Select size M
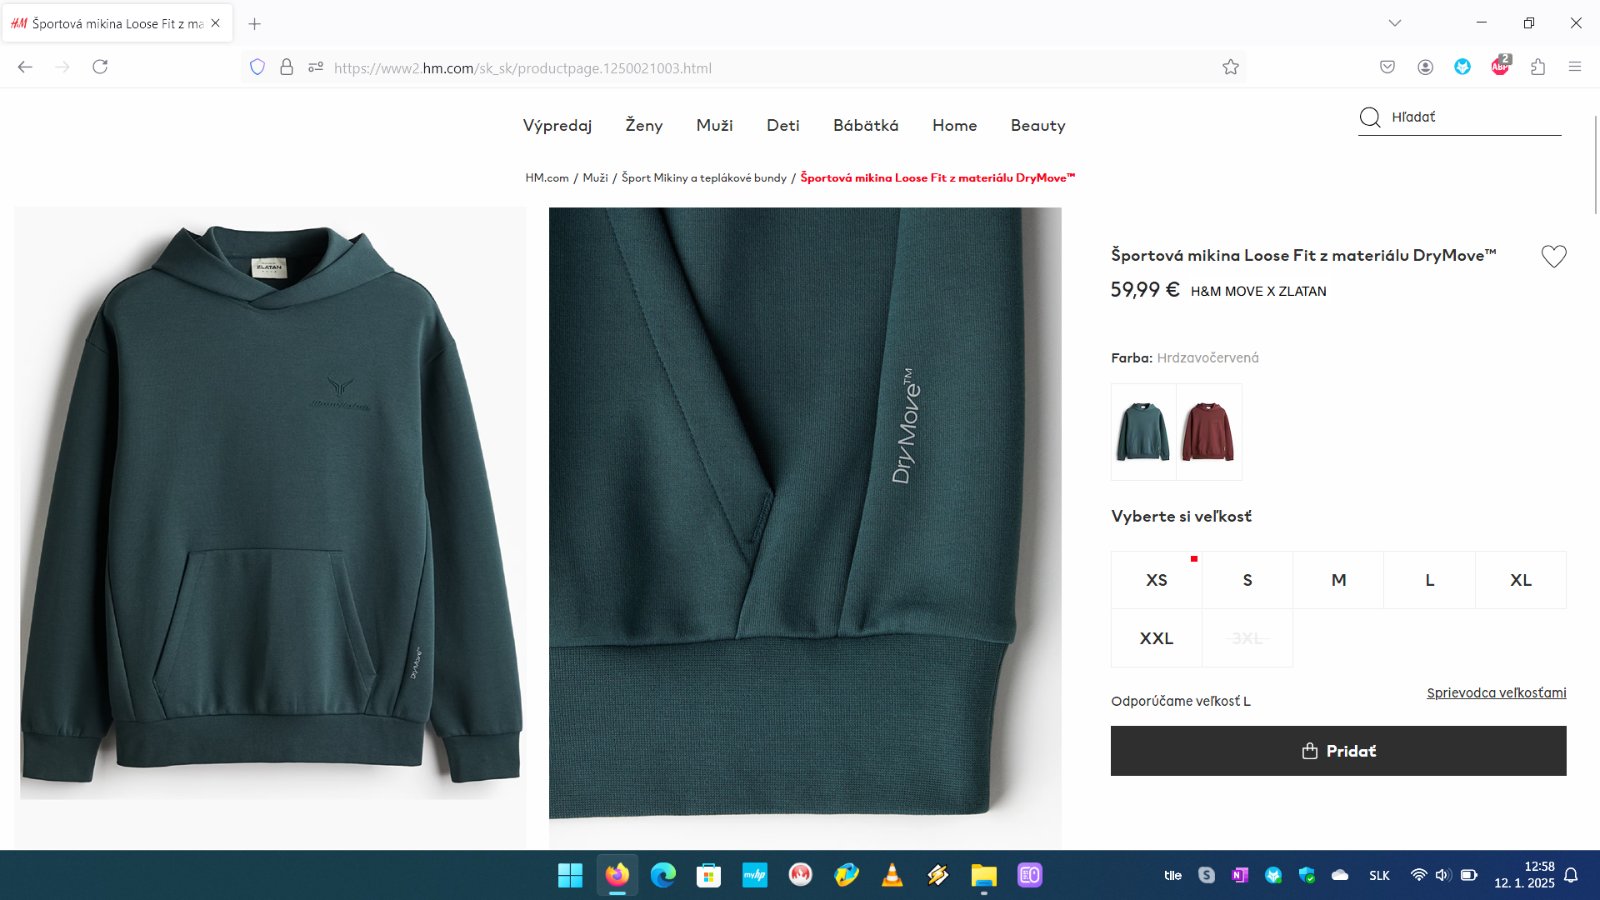This screenshot has width=1600, height=900. (x=1338, y=580)
